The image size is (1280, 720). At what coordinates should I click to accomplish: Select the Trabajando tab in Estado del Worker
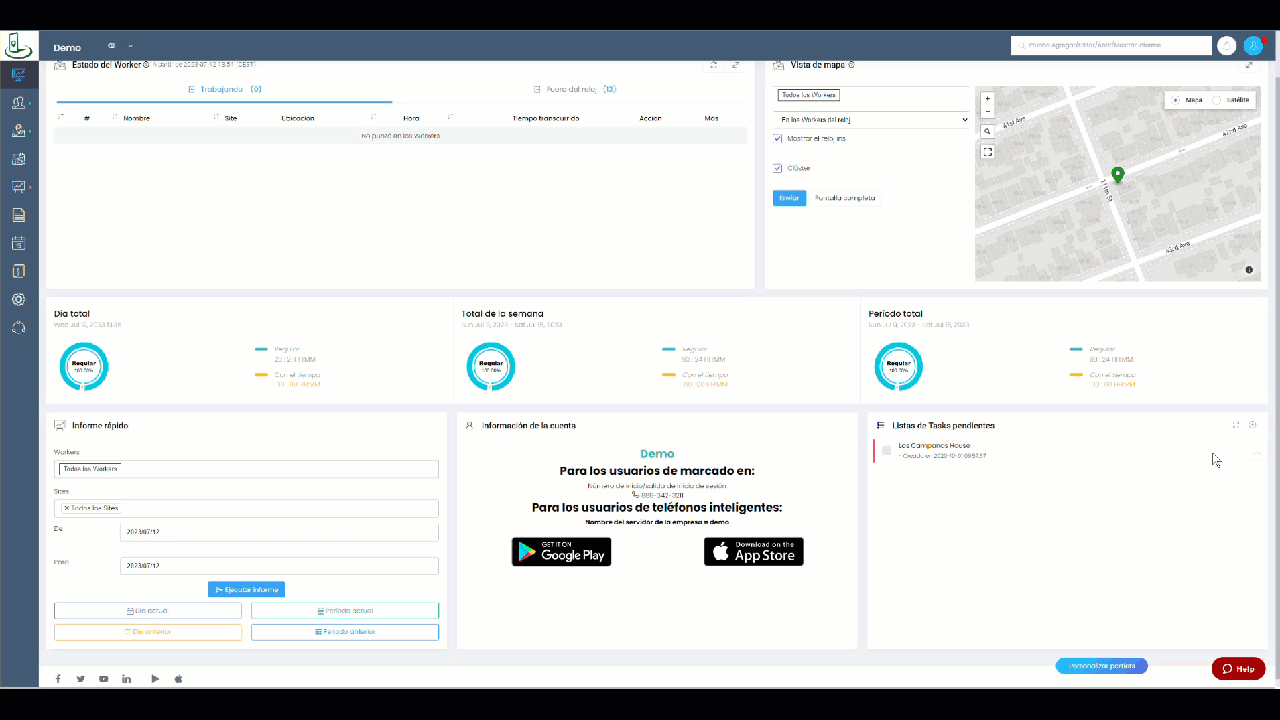point(222,89)
